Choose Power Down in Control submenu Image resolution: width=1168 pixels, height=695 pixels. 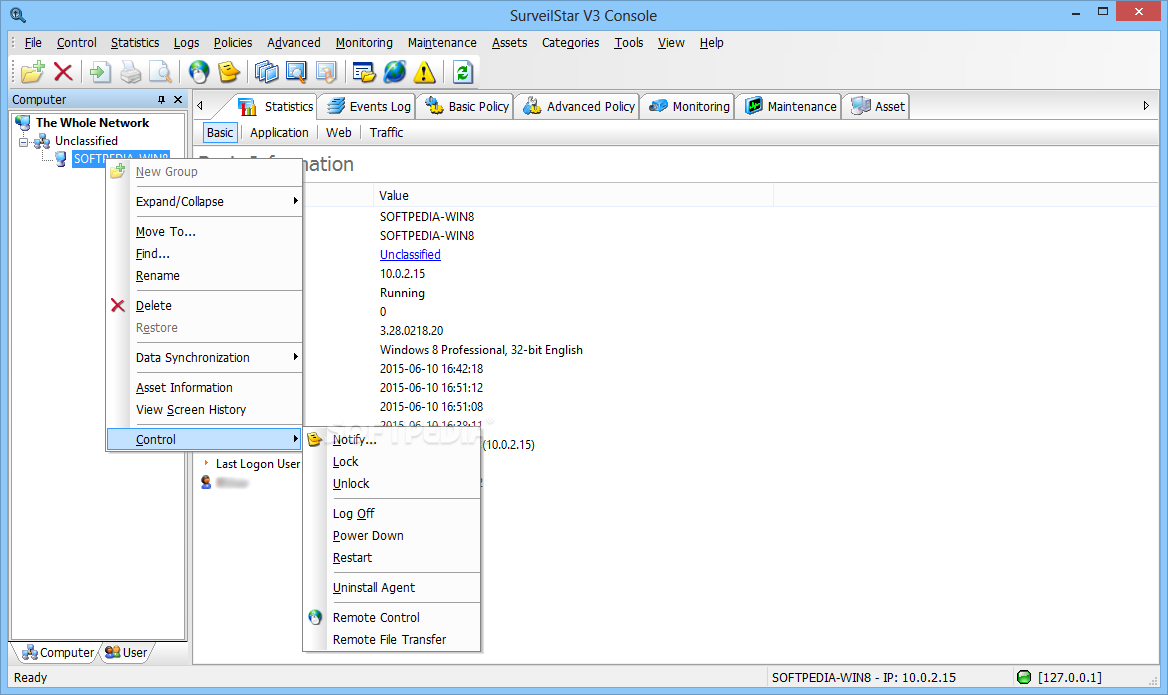tap(392, 536)
